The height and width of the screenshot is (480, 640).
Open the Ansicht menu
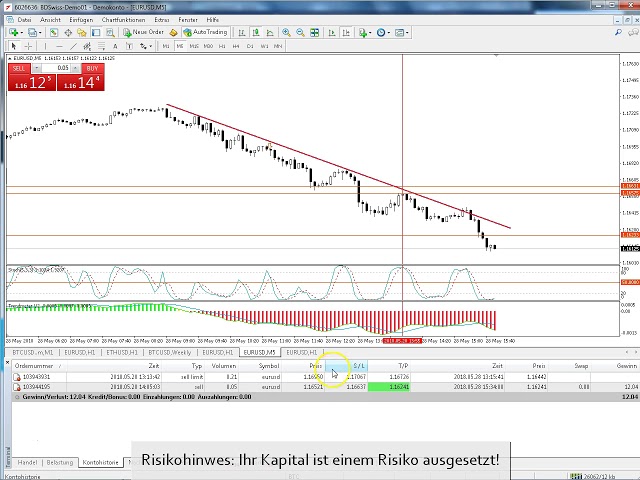tap(50, 20)
